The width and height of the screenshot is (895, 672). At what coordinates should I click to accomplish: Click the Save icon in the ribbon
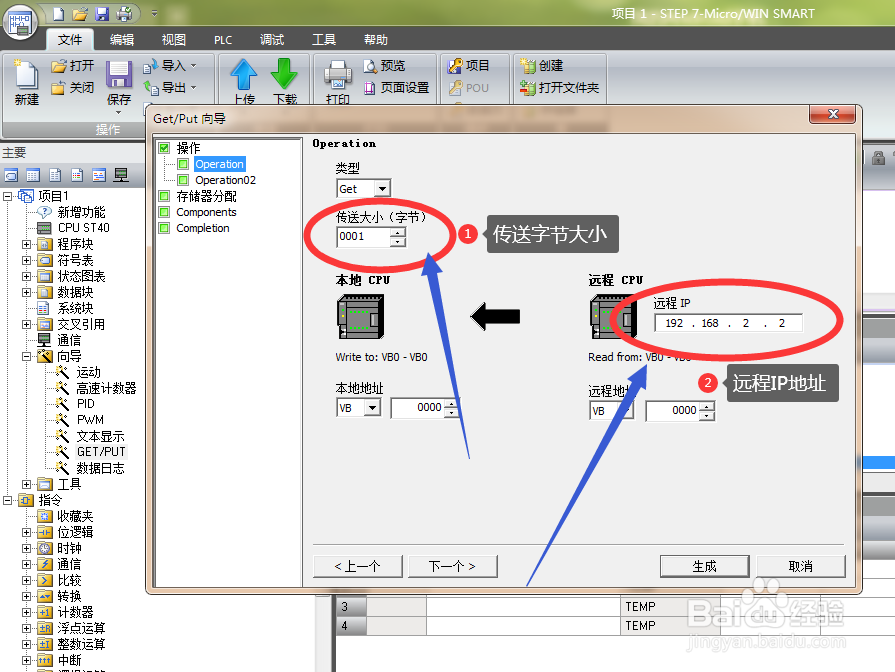tap(119, 75)
